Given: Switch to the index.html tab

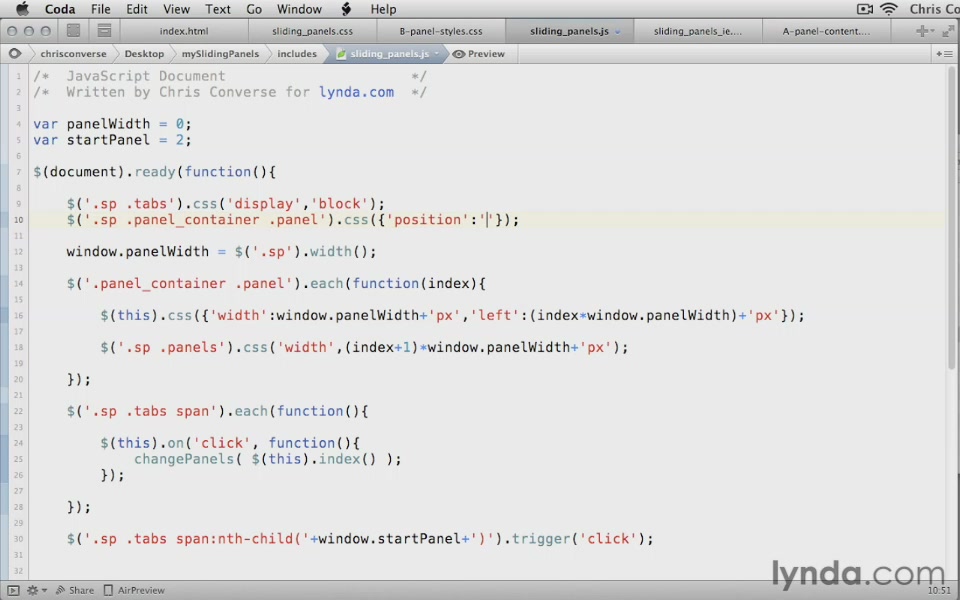Looking at the screenshot, I should point(184,31).
